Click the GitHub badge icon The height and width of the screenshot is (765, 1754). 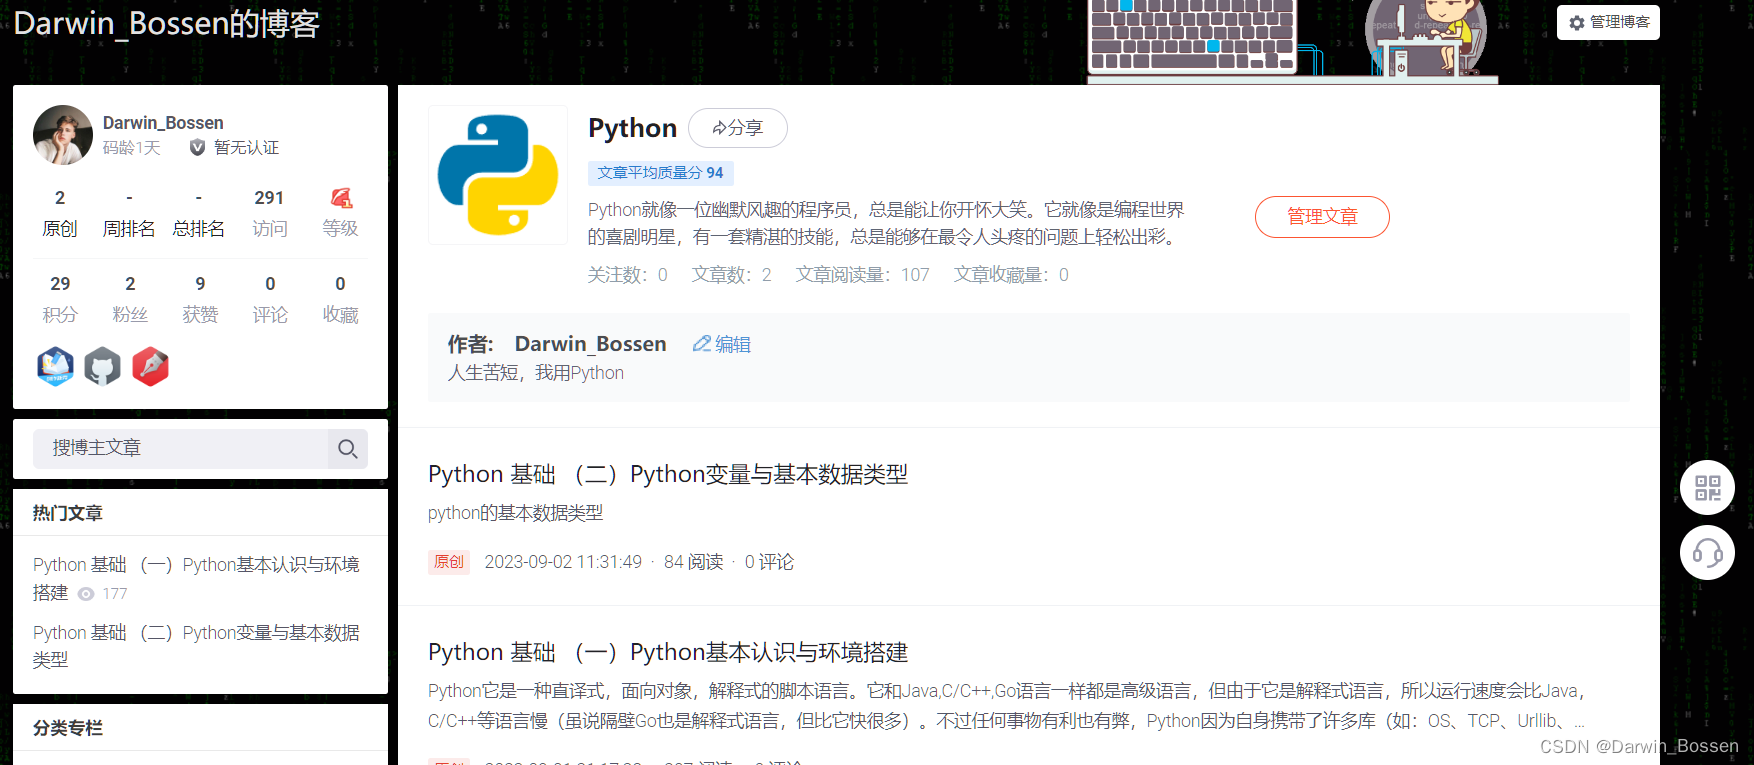click(x=102, y=367)
